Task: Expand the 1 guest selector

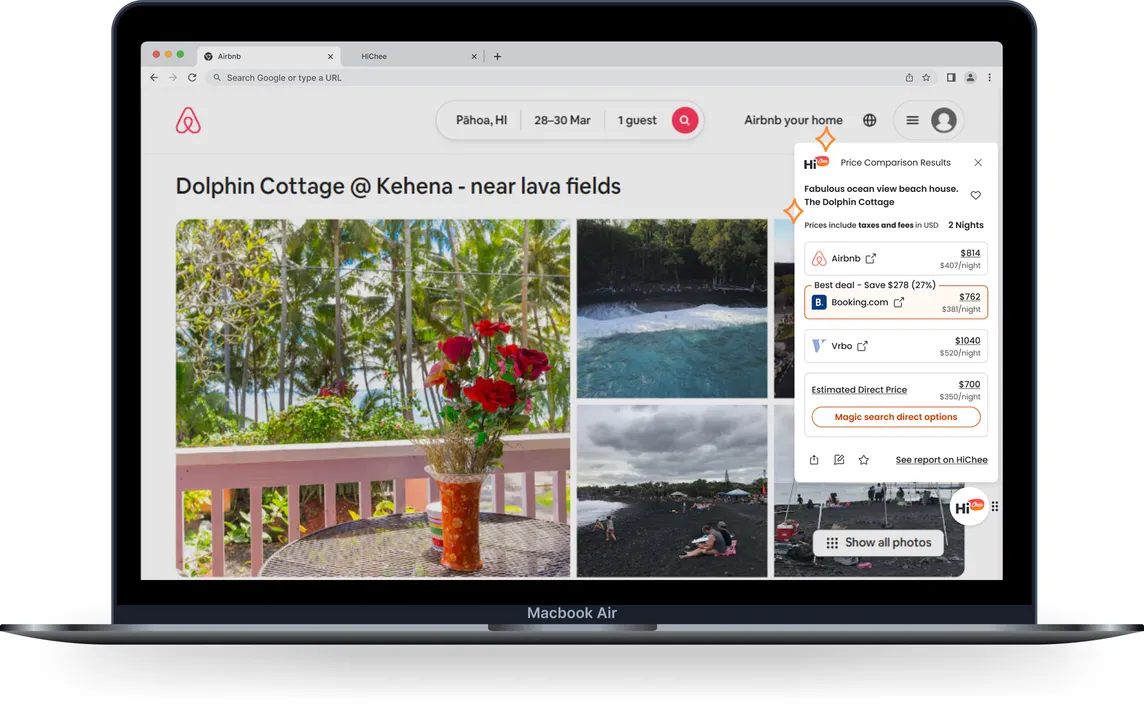Action: point(637,120)
